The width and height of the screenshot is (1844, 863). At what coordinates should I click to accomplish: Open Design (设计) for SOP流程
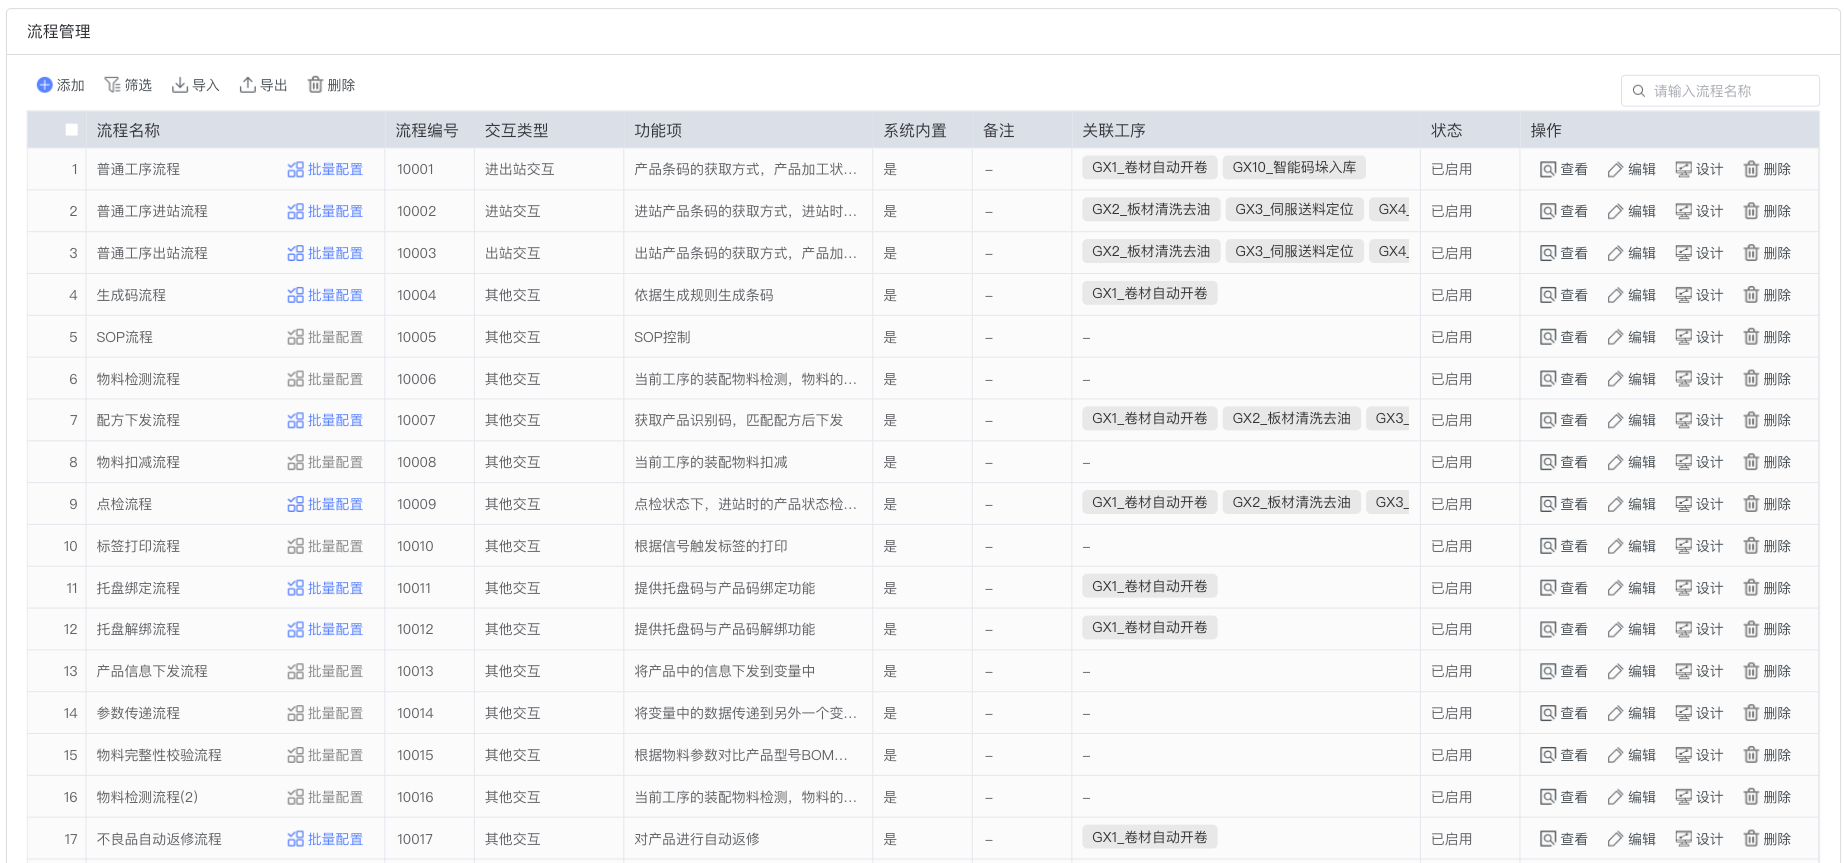pos(1699,338)
